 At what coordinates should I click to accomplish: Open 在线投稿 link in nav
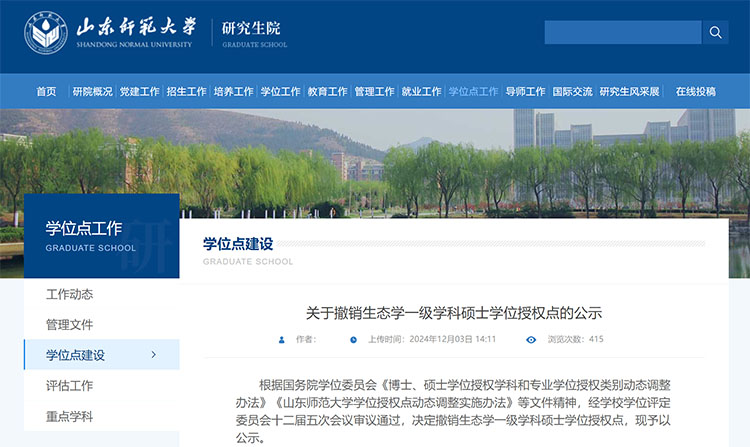click(x=695, y=92)
